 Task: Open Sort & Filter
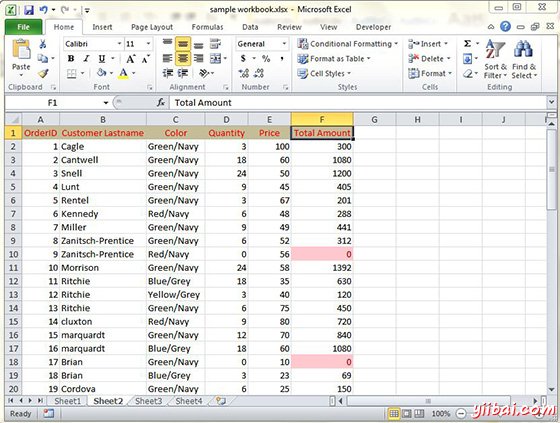coord(495,59)
